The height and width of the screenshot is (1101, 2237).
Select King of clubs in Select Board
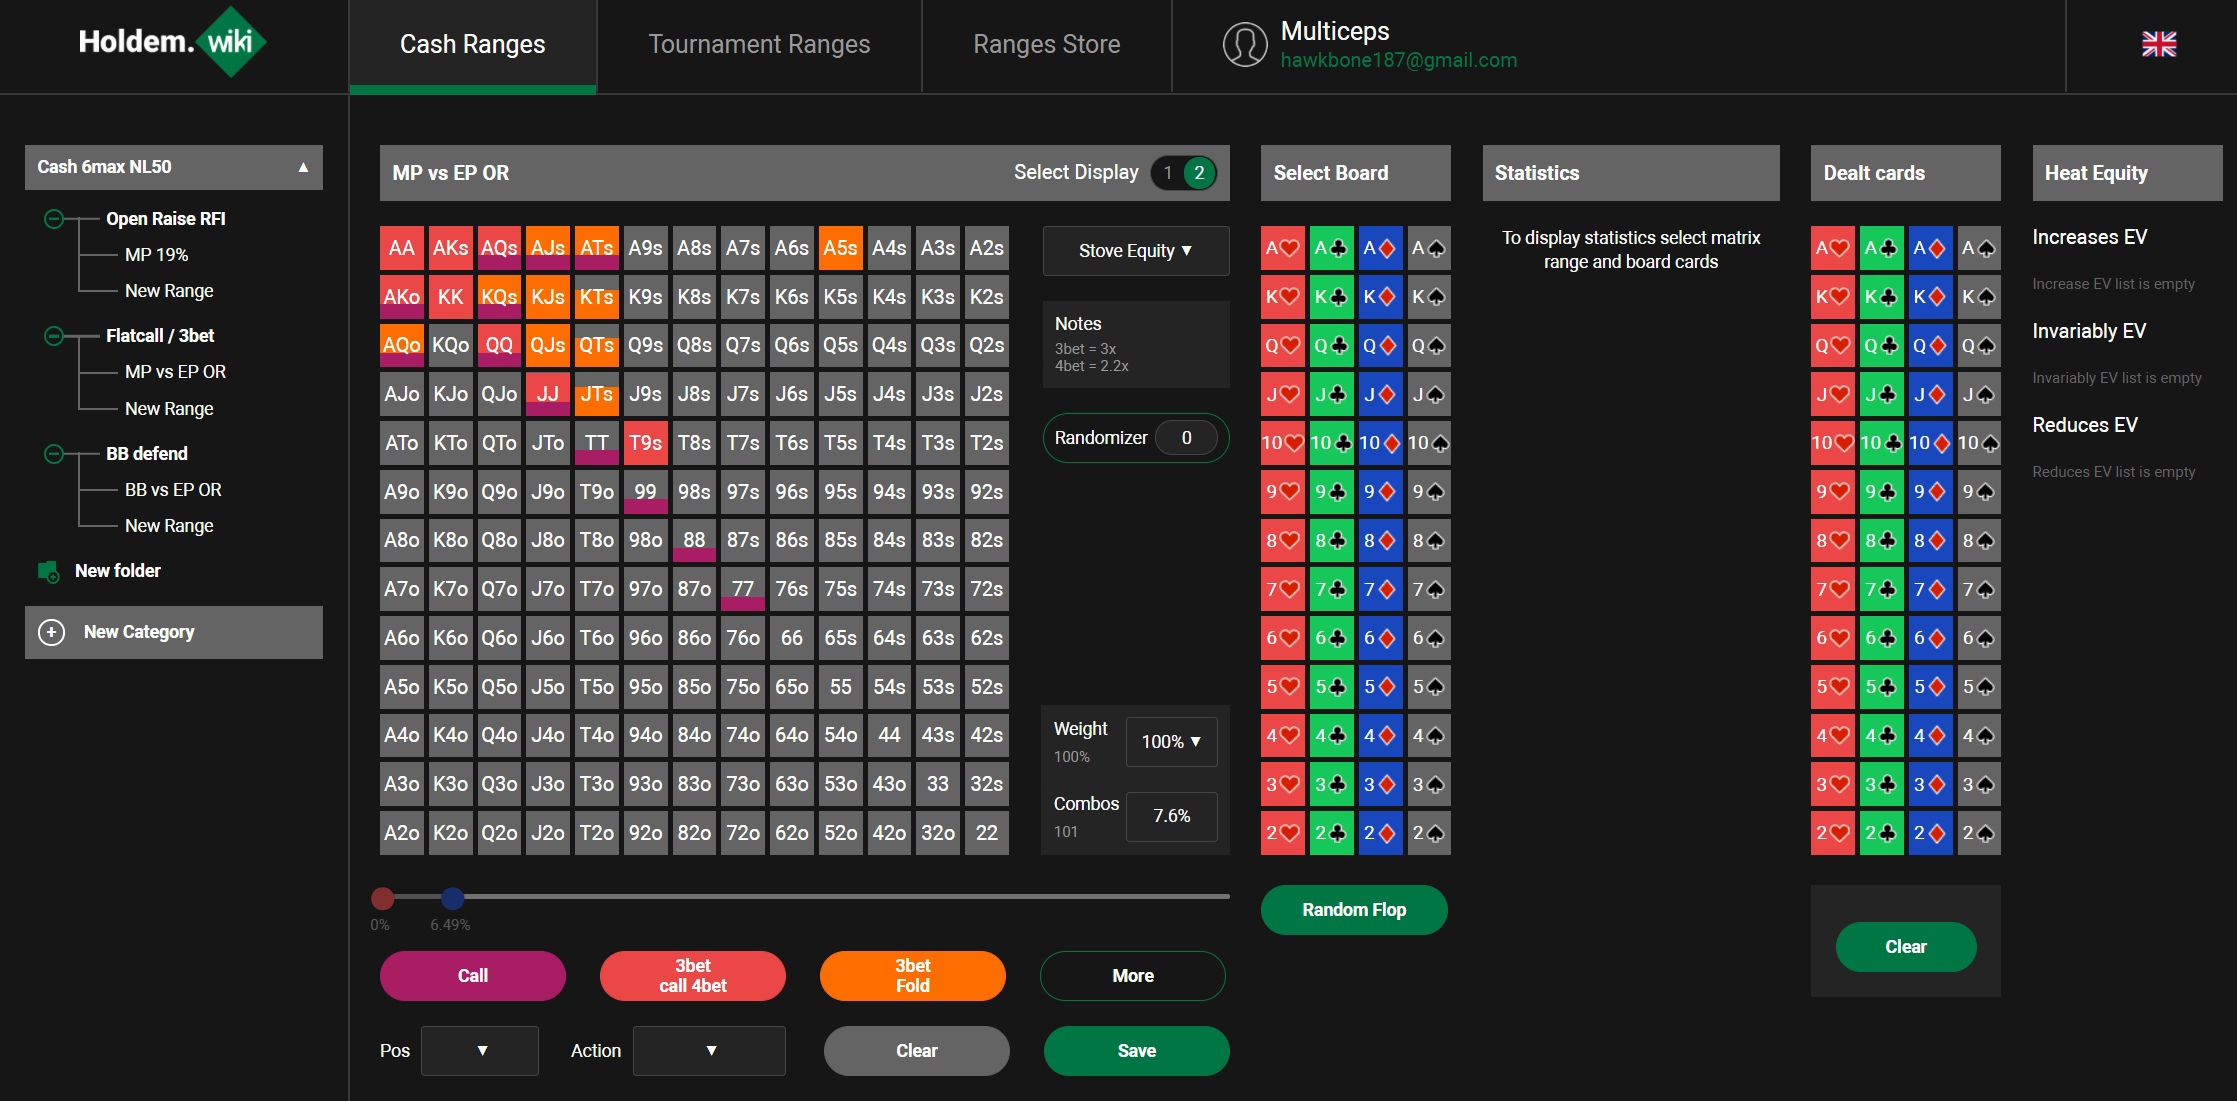(x=1331, y=297)
